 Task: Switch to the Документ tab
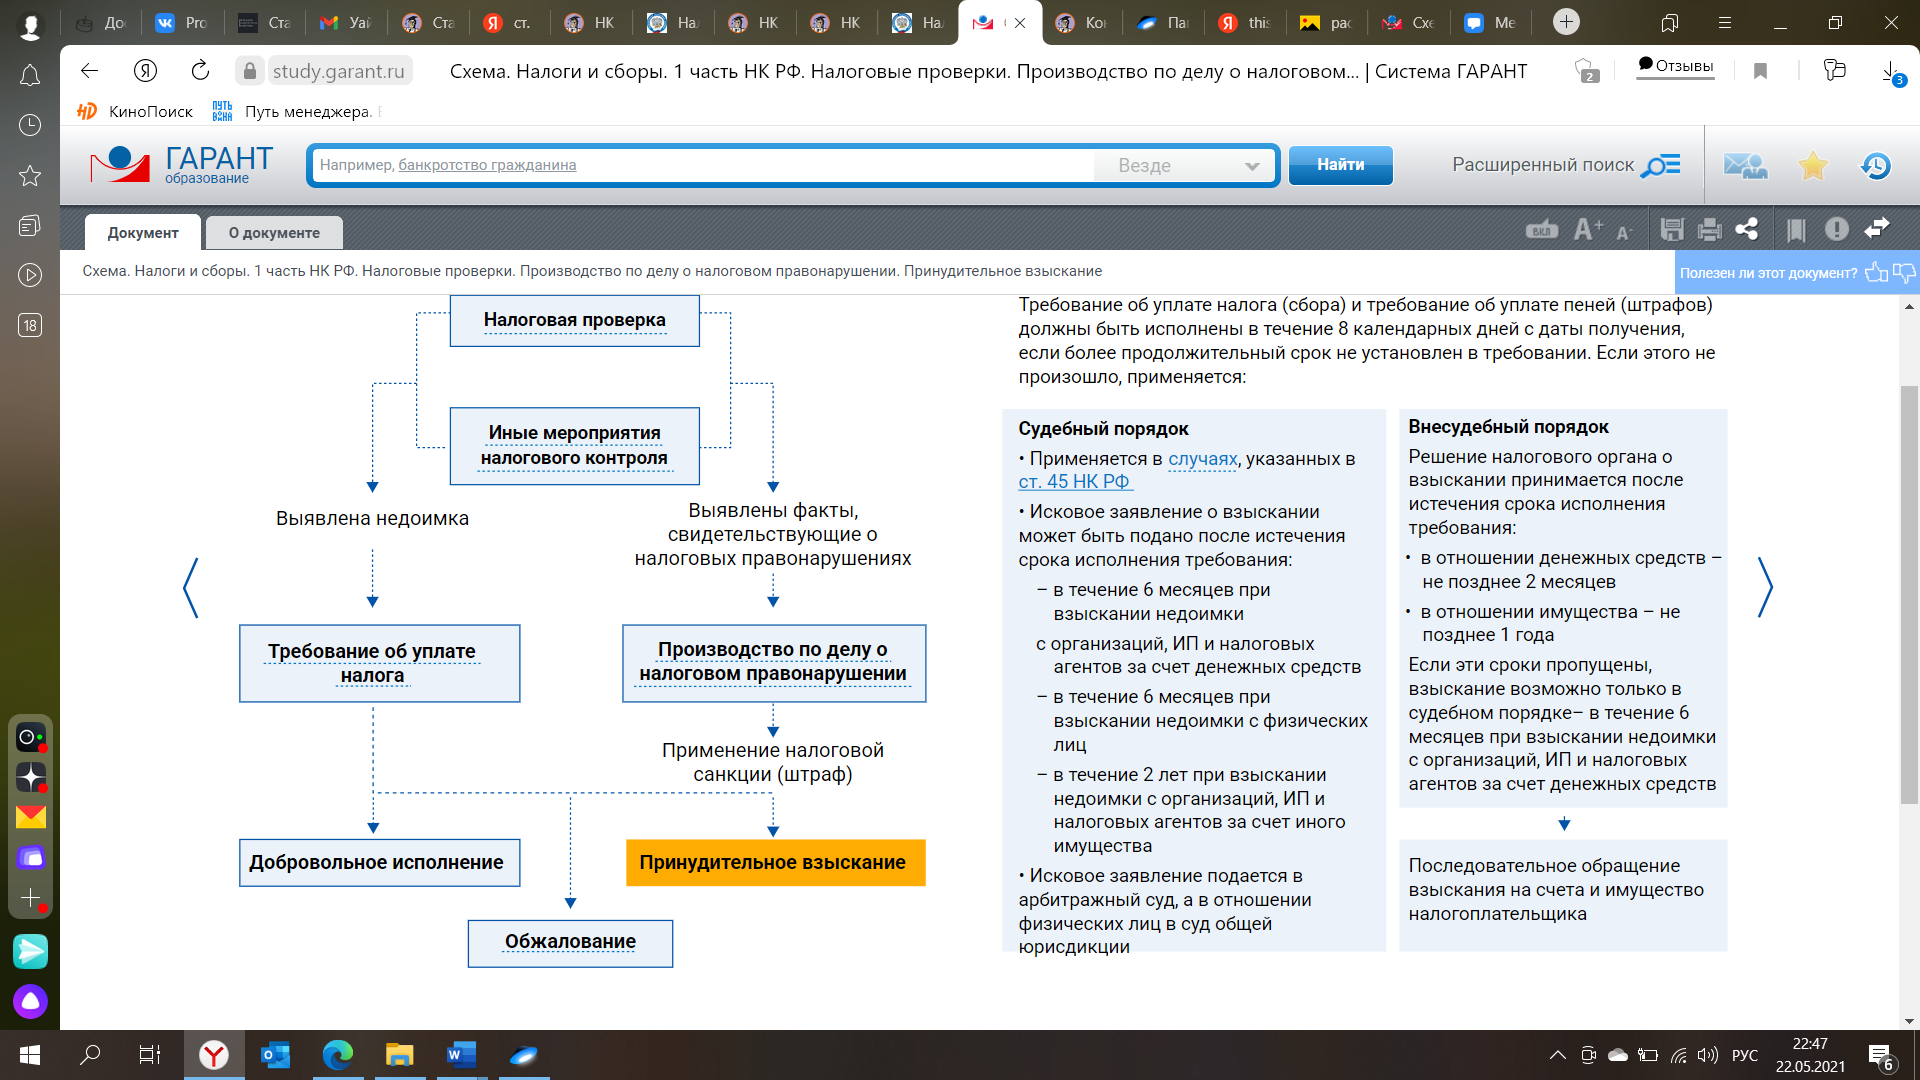[143, 232]
